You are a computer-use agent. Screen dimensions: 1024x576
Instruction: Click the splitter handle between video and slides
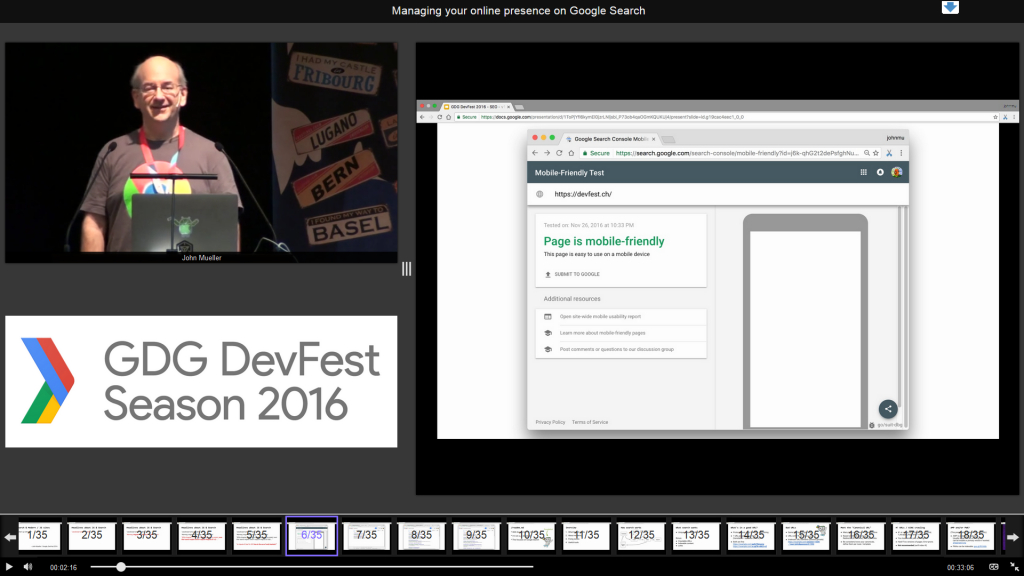click(x=406, y=269)
